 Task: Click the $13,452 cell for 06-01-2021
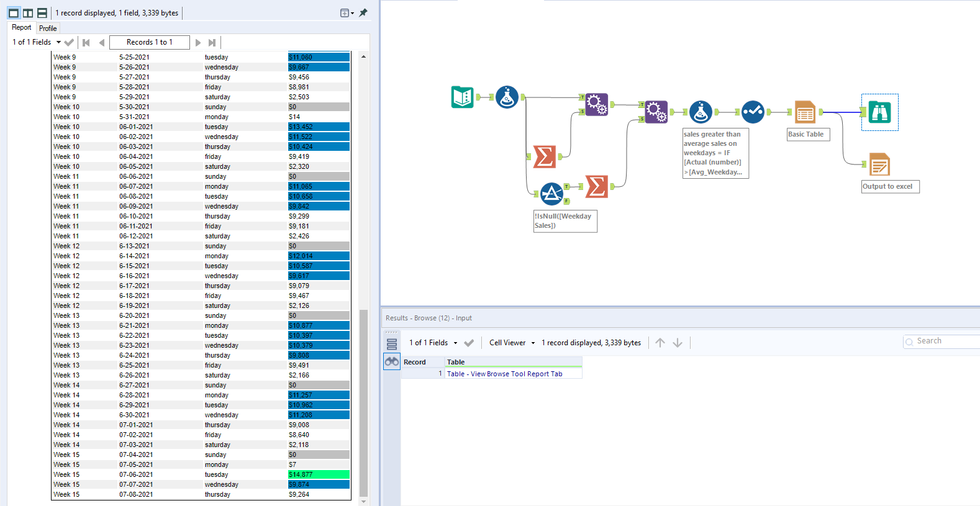pos(318,127)
